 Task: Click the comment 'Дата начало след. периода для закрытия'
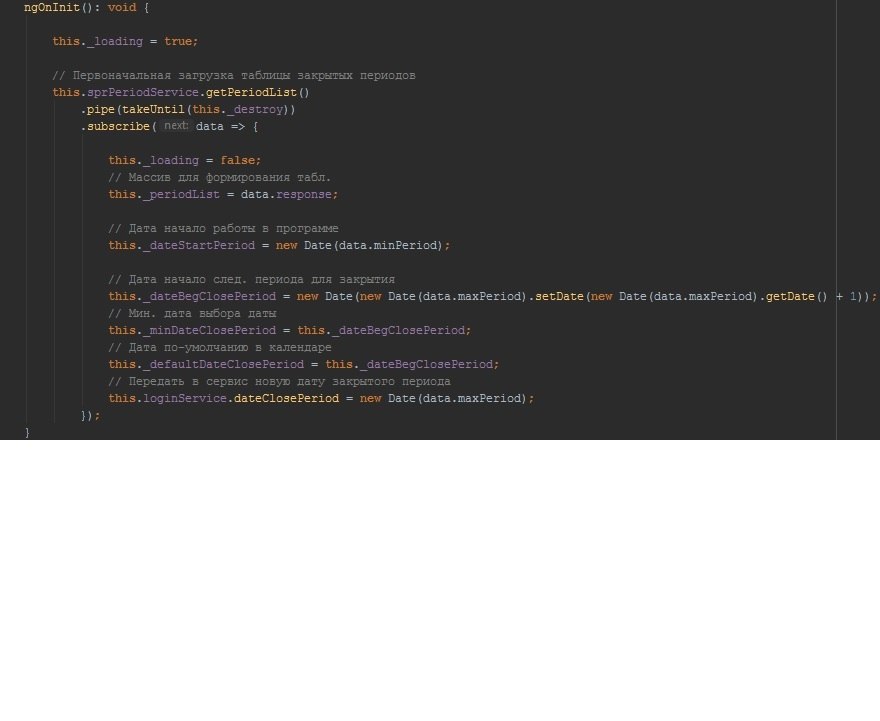[x=251, y=279]
